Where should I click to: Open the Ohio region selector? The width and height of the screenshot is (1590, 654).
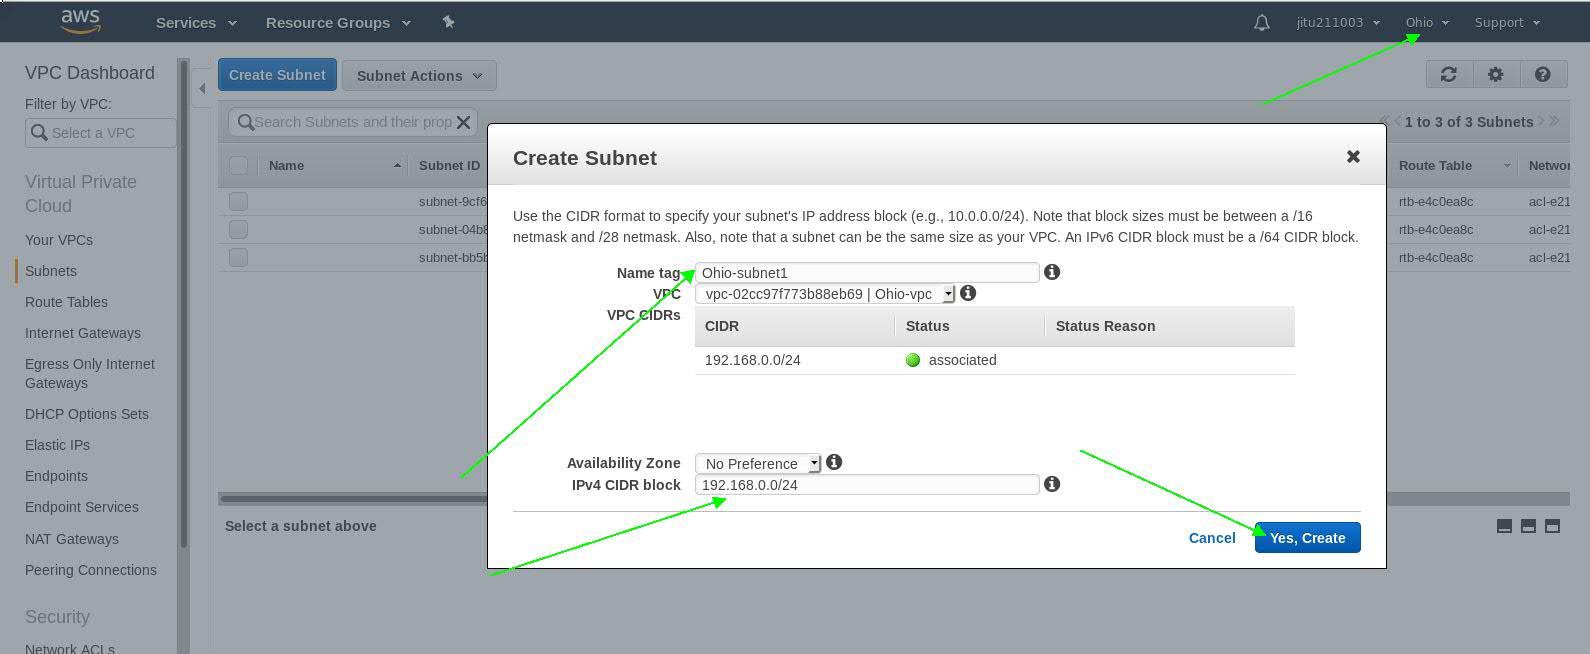tap(1427, 22)
